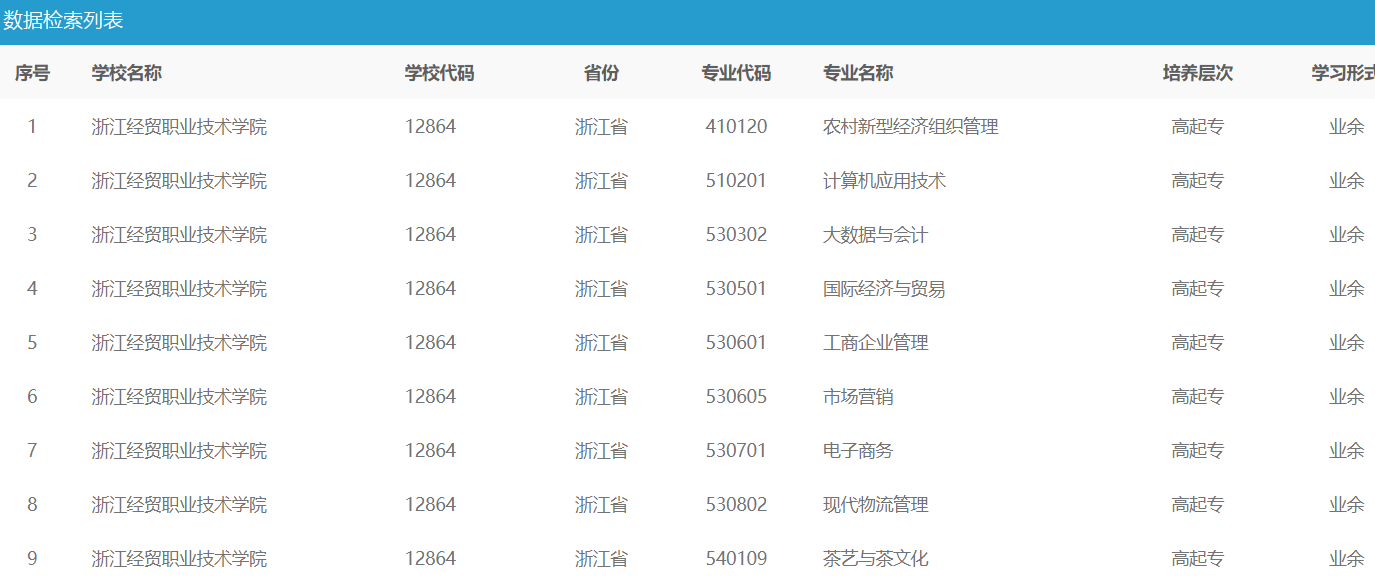The image size is (1375, 576).
Task: Click major code 540109
Action: click(736, 559)
